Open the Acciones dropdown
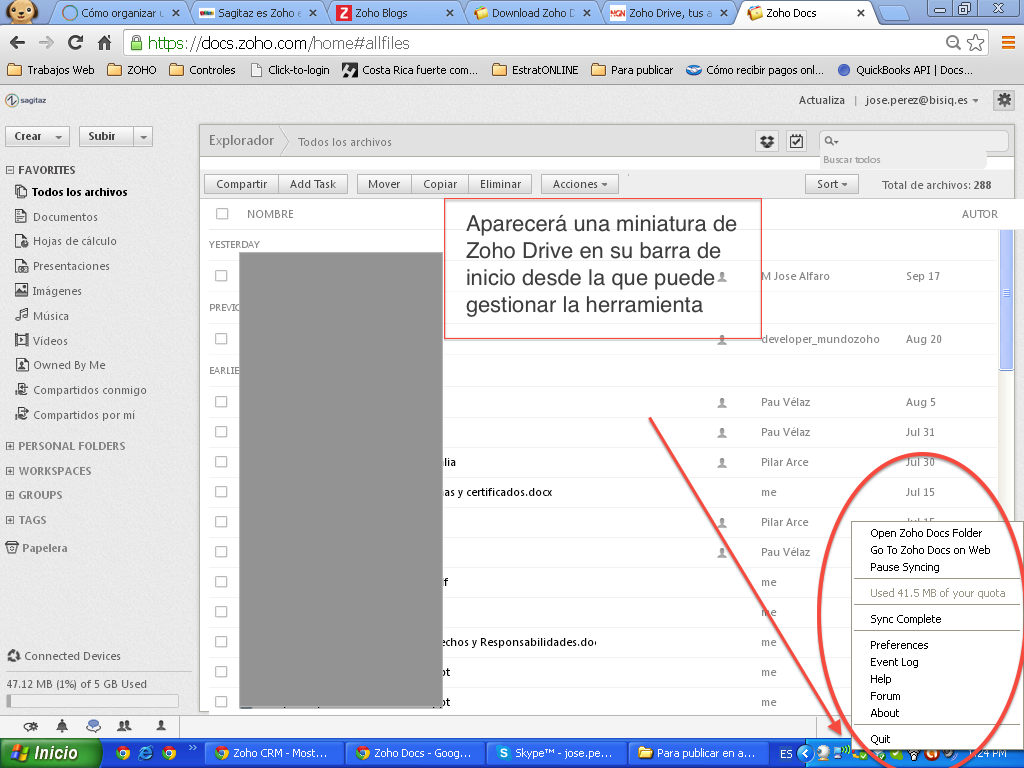Screen dimensions: 1024x768 pos(580,184)
